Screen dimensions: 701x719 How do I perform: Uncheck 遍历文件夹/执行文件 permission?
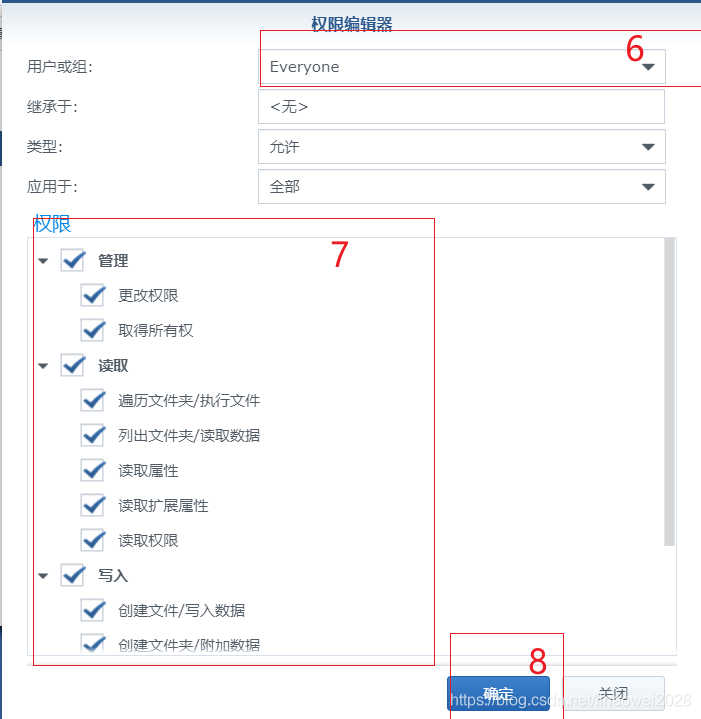coord(93,400)
